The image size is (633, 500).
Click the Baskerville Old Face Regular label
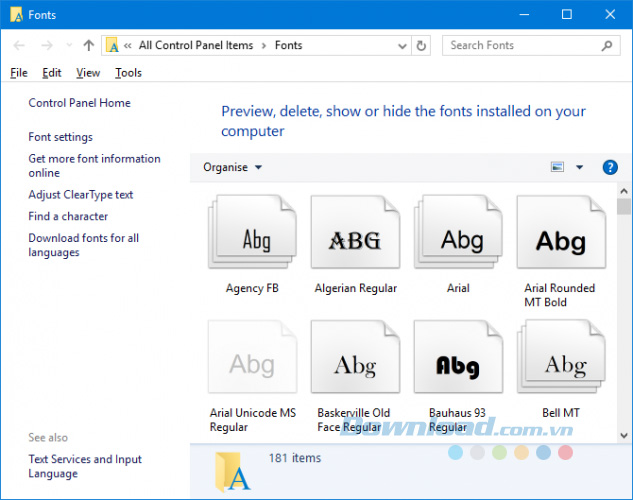tap(354, 420)
